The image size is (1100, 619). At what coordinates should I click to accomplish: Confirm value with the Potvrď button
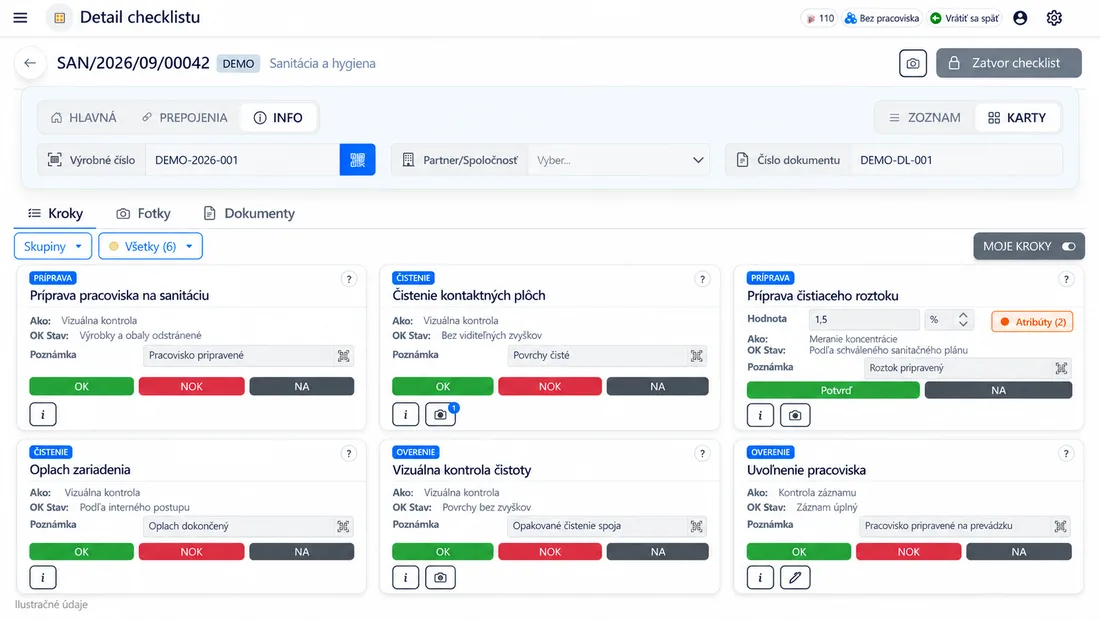click(x=833, y=390)
